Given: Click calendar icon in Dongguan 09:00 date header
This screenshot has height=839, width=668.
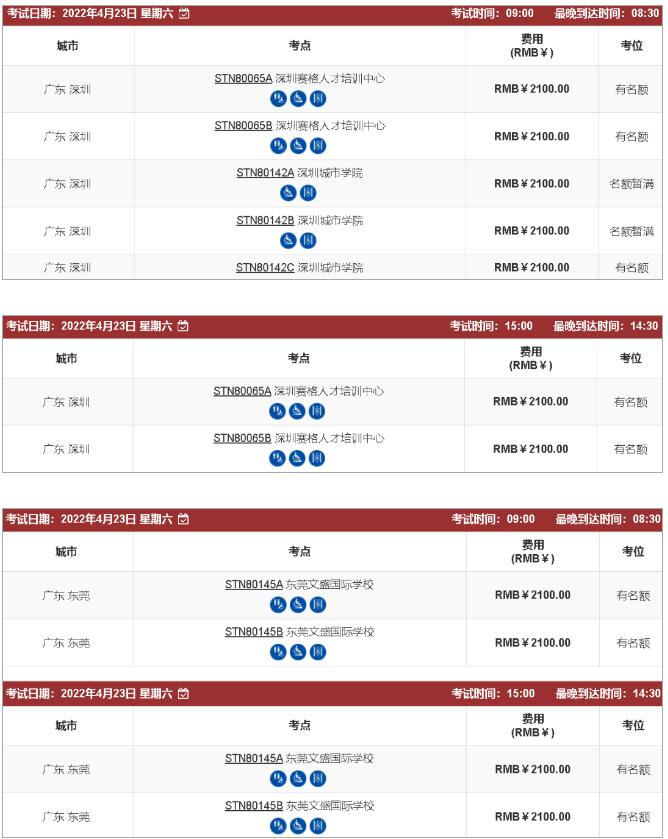Looking at the screenshot, I should pyautogui.click(x=184, y=519).
